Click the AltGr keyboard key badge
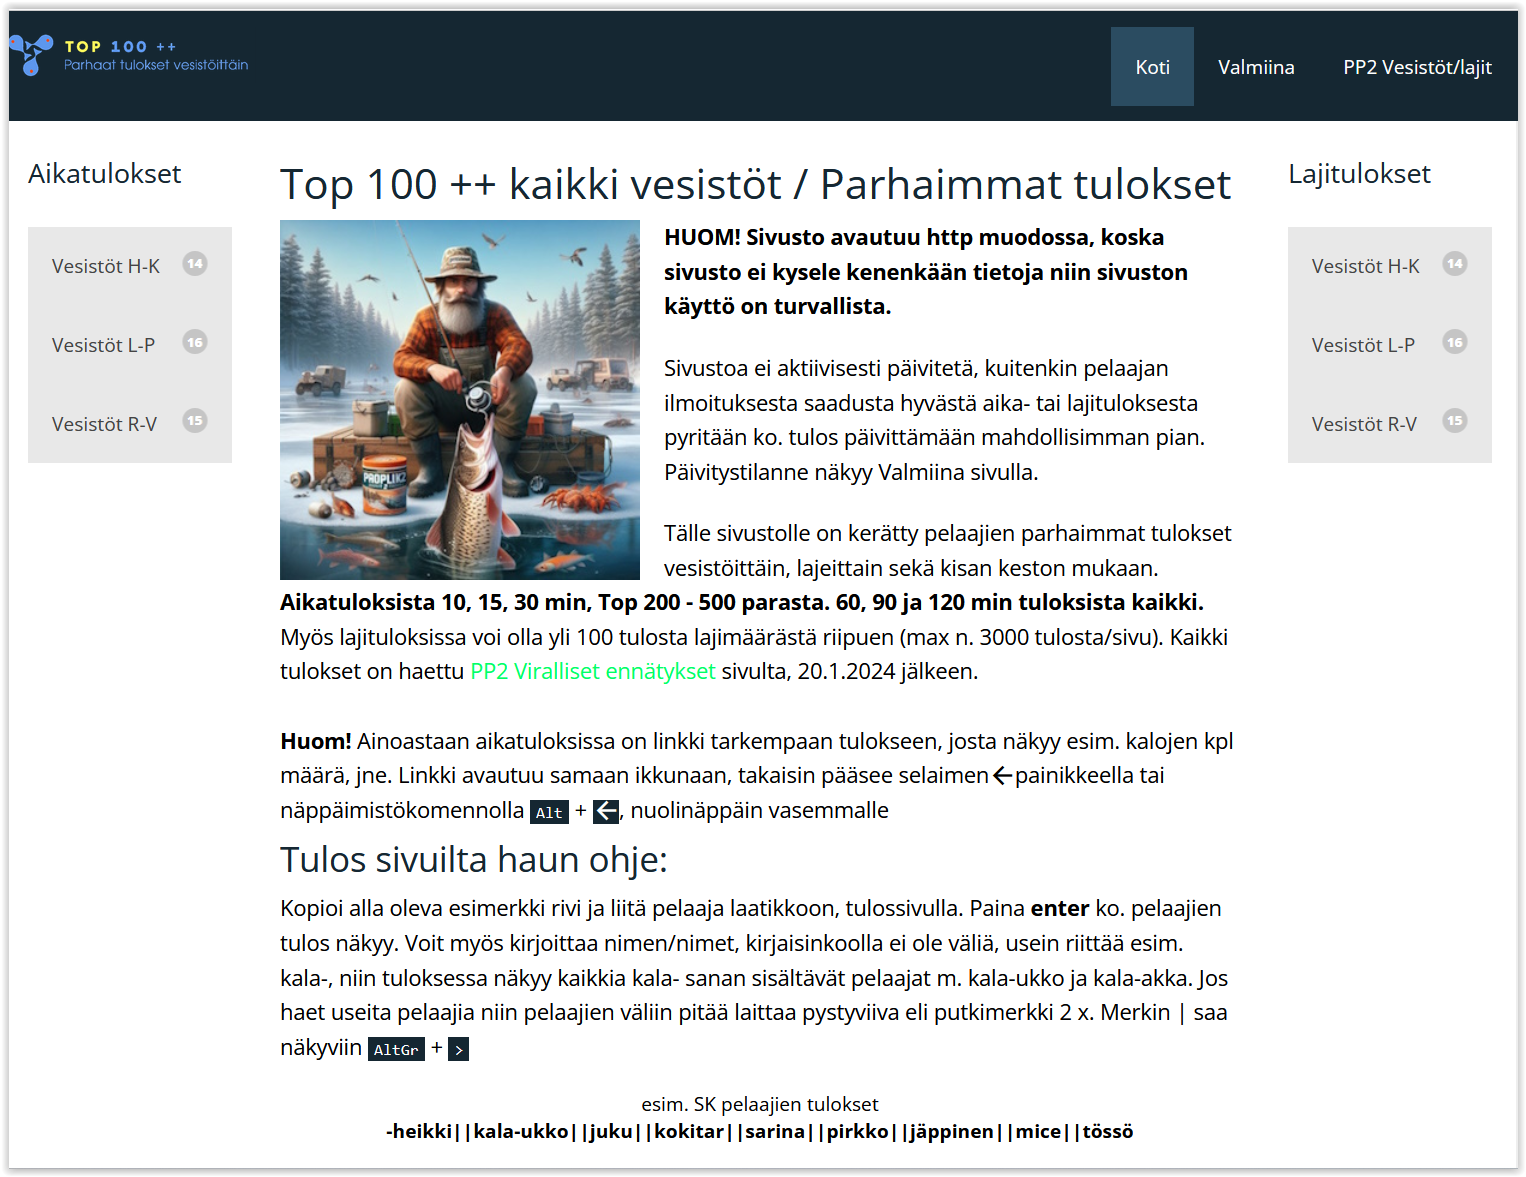Viewport: 1526px width, 1177px height. click(396, 1049)
